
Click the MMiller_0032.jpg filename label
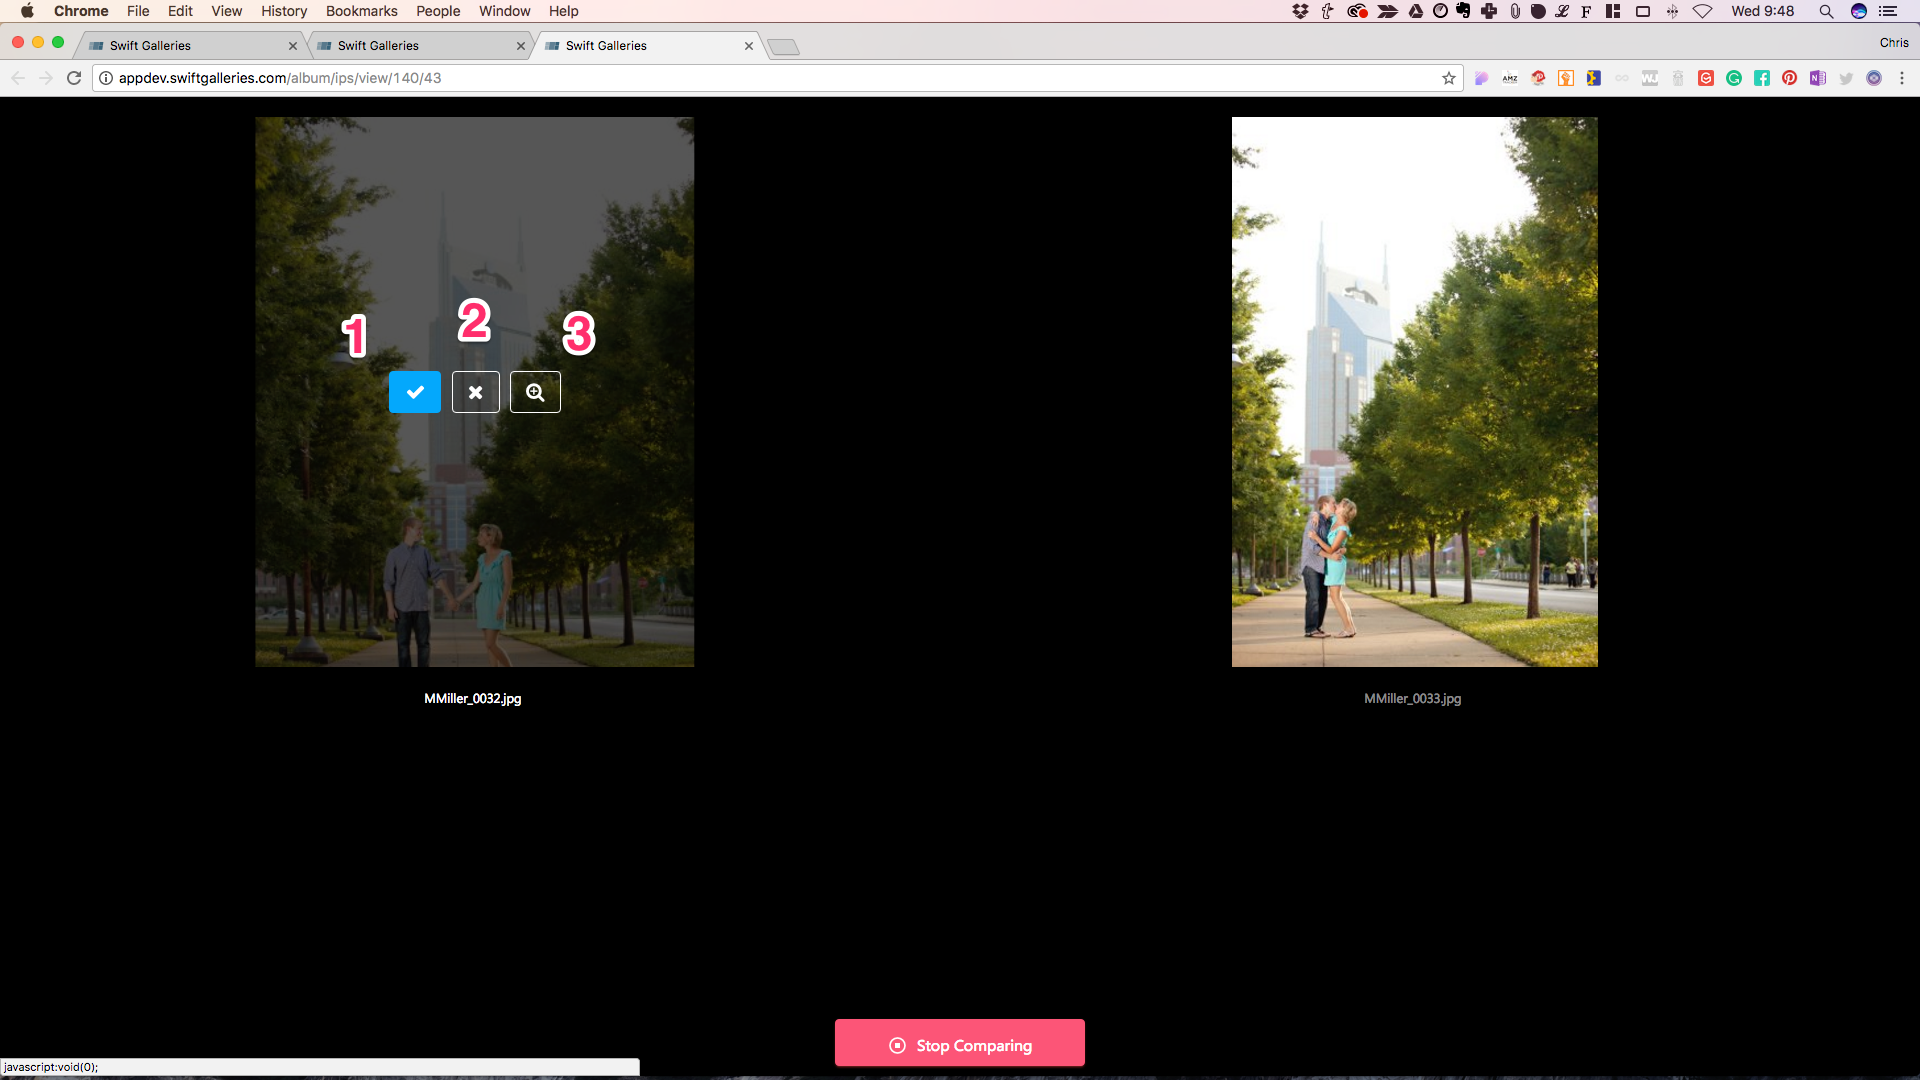[x=472, y=699]
